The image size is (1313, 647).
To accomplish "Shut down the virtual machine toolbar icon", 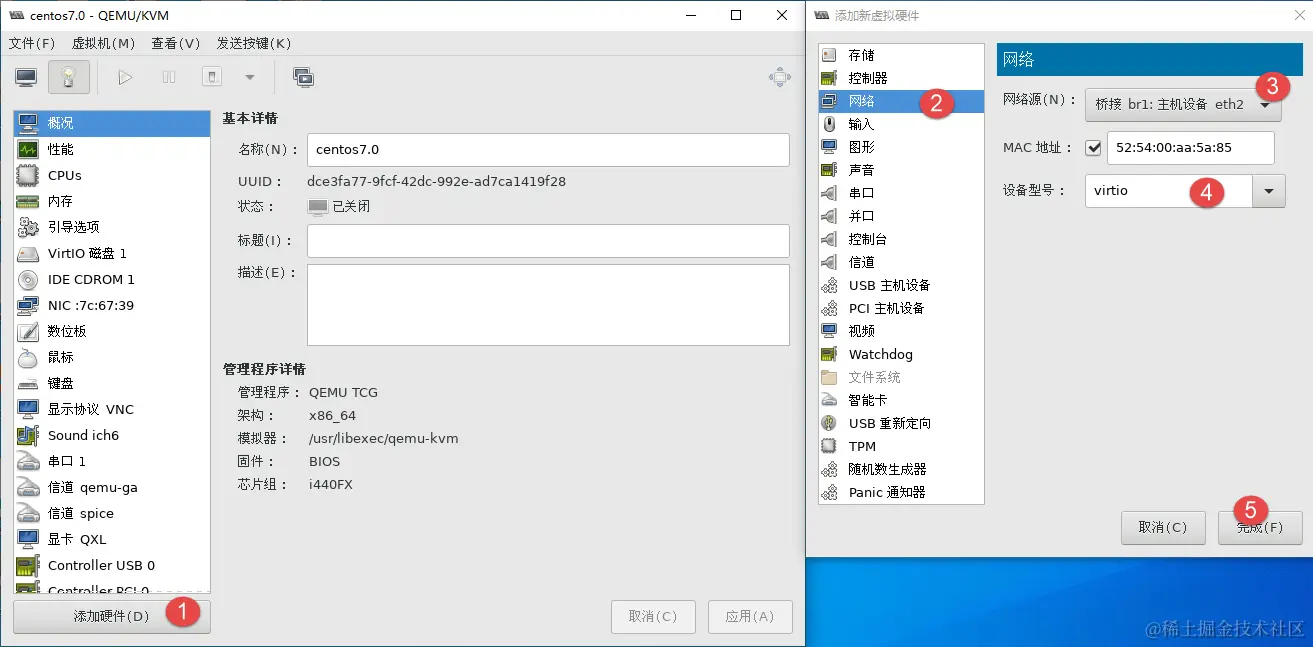I will 212,77.
